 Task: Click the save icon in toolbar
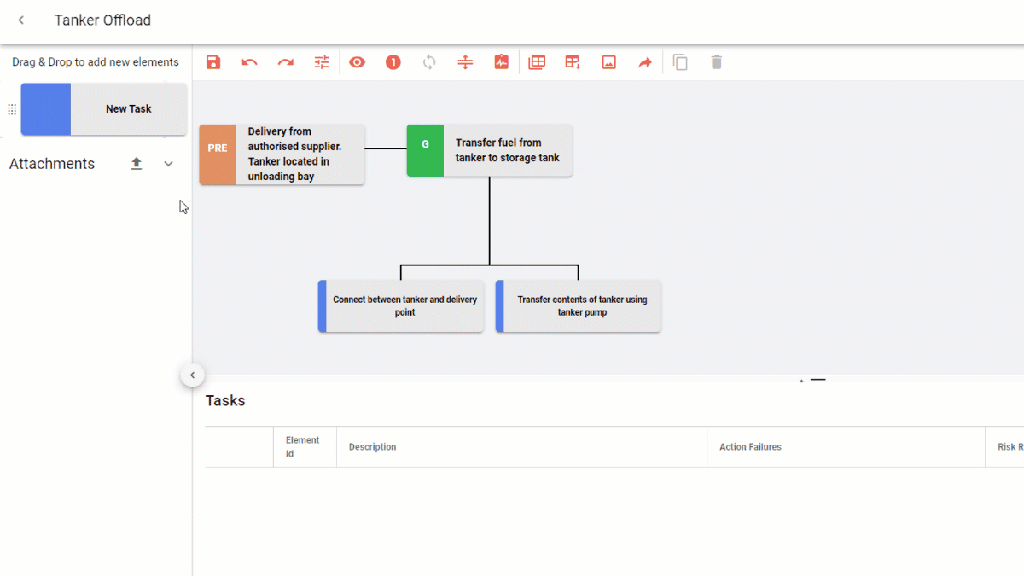click(213, 62)
